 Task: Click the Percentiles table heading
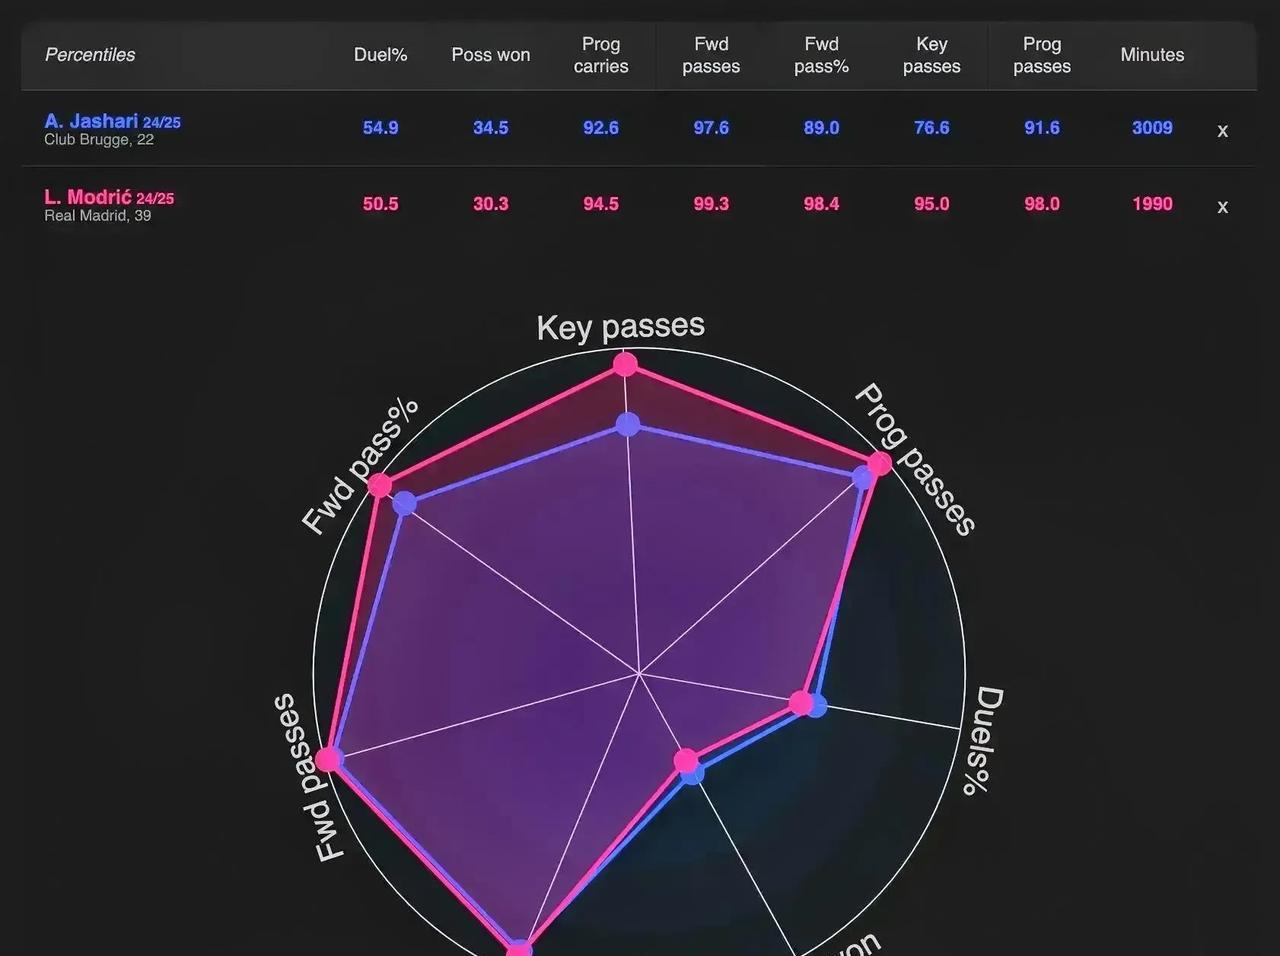[90, 55]
